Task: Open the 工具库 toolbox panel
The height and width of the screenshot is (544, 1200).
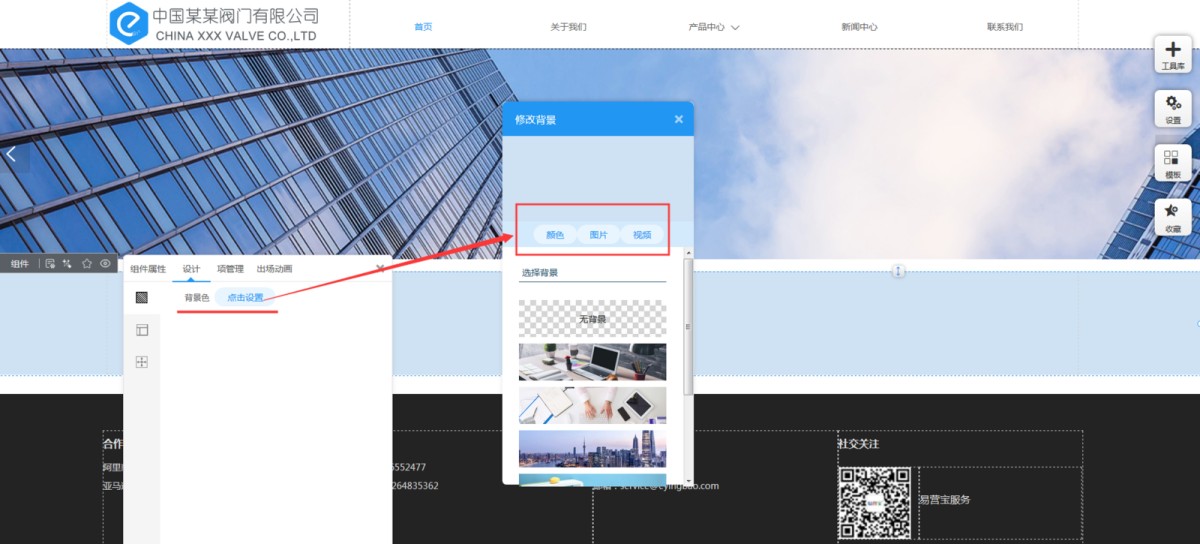Action: click(x=1172, y=53)
